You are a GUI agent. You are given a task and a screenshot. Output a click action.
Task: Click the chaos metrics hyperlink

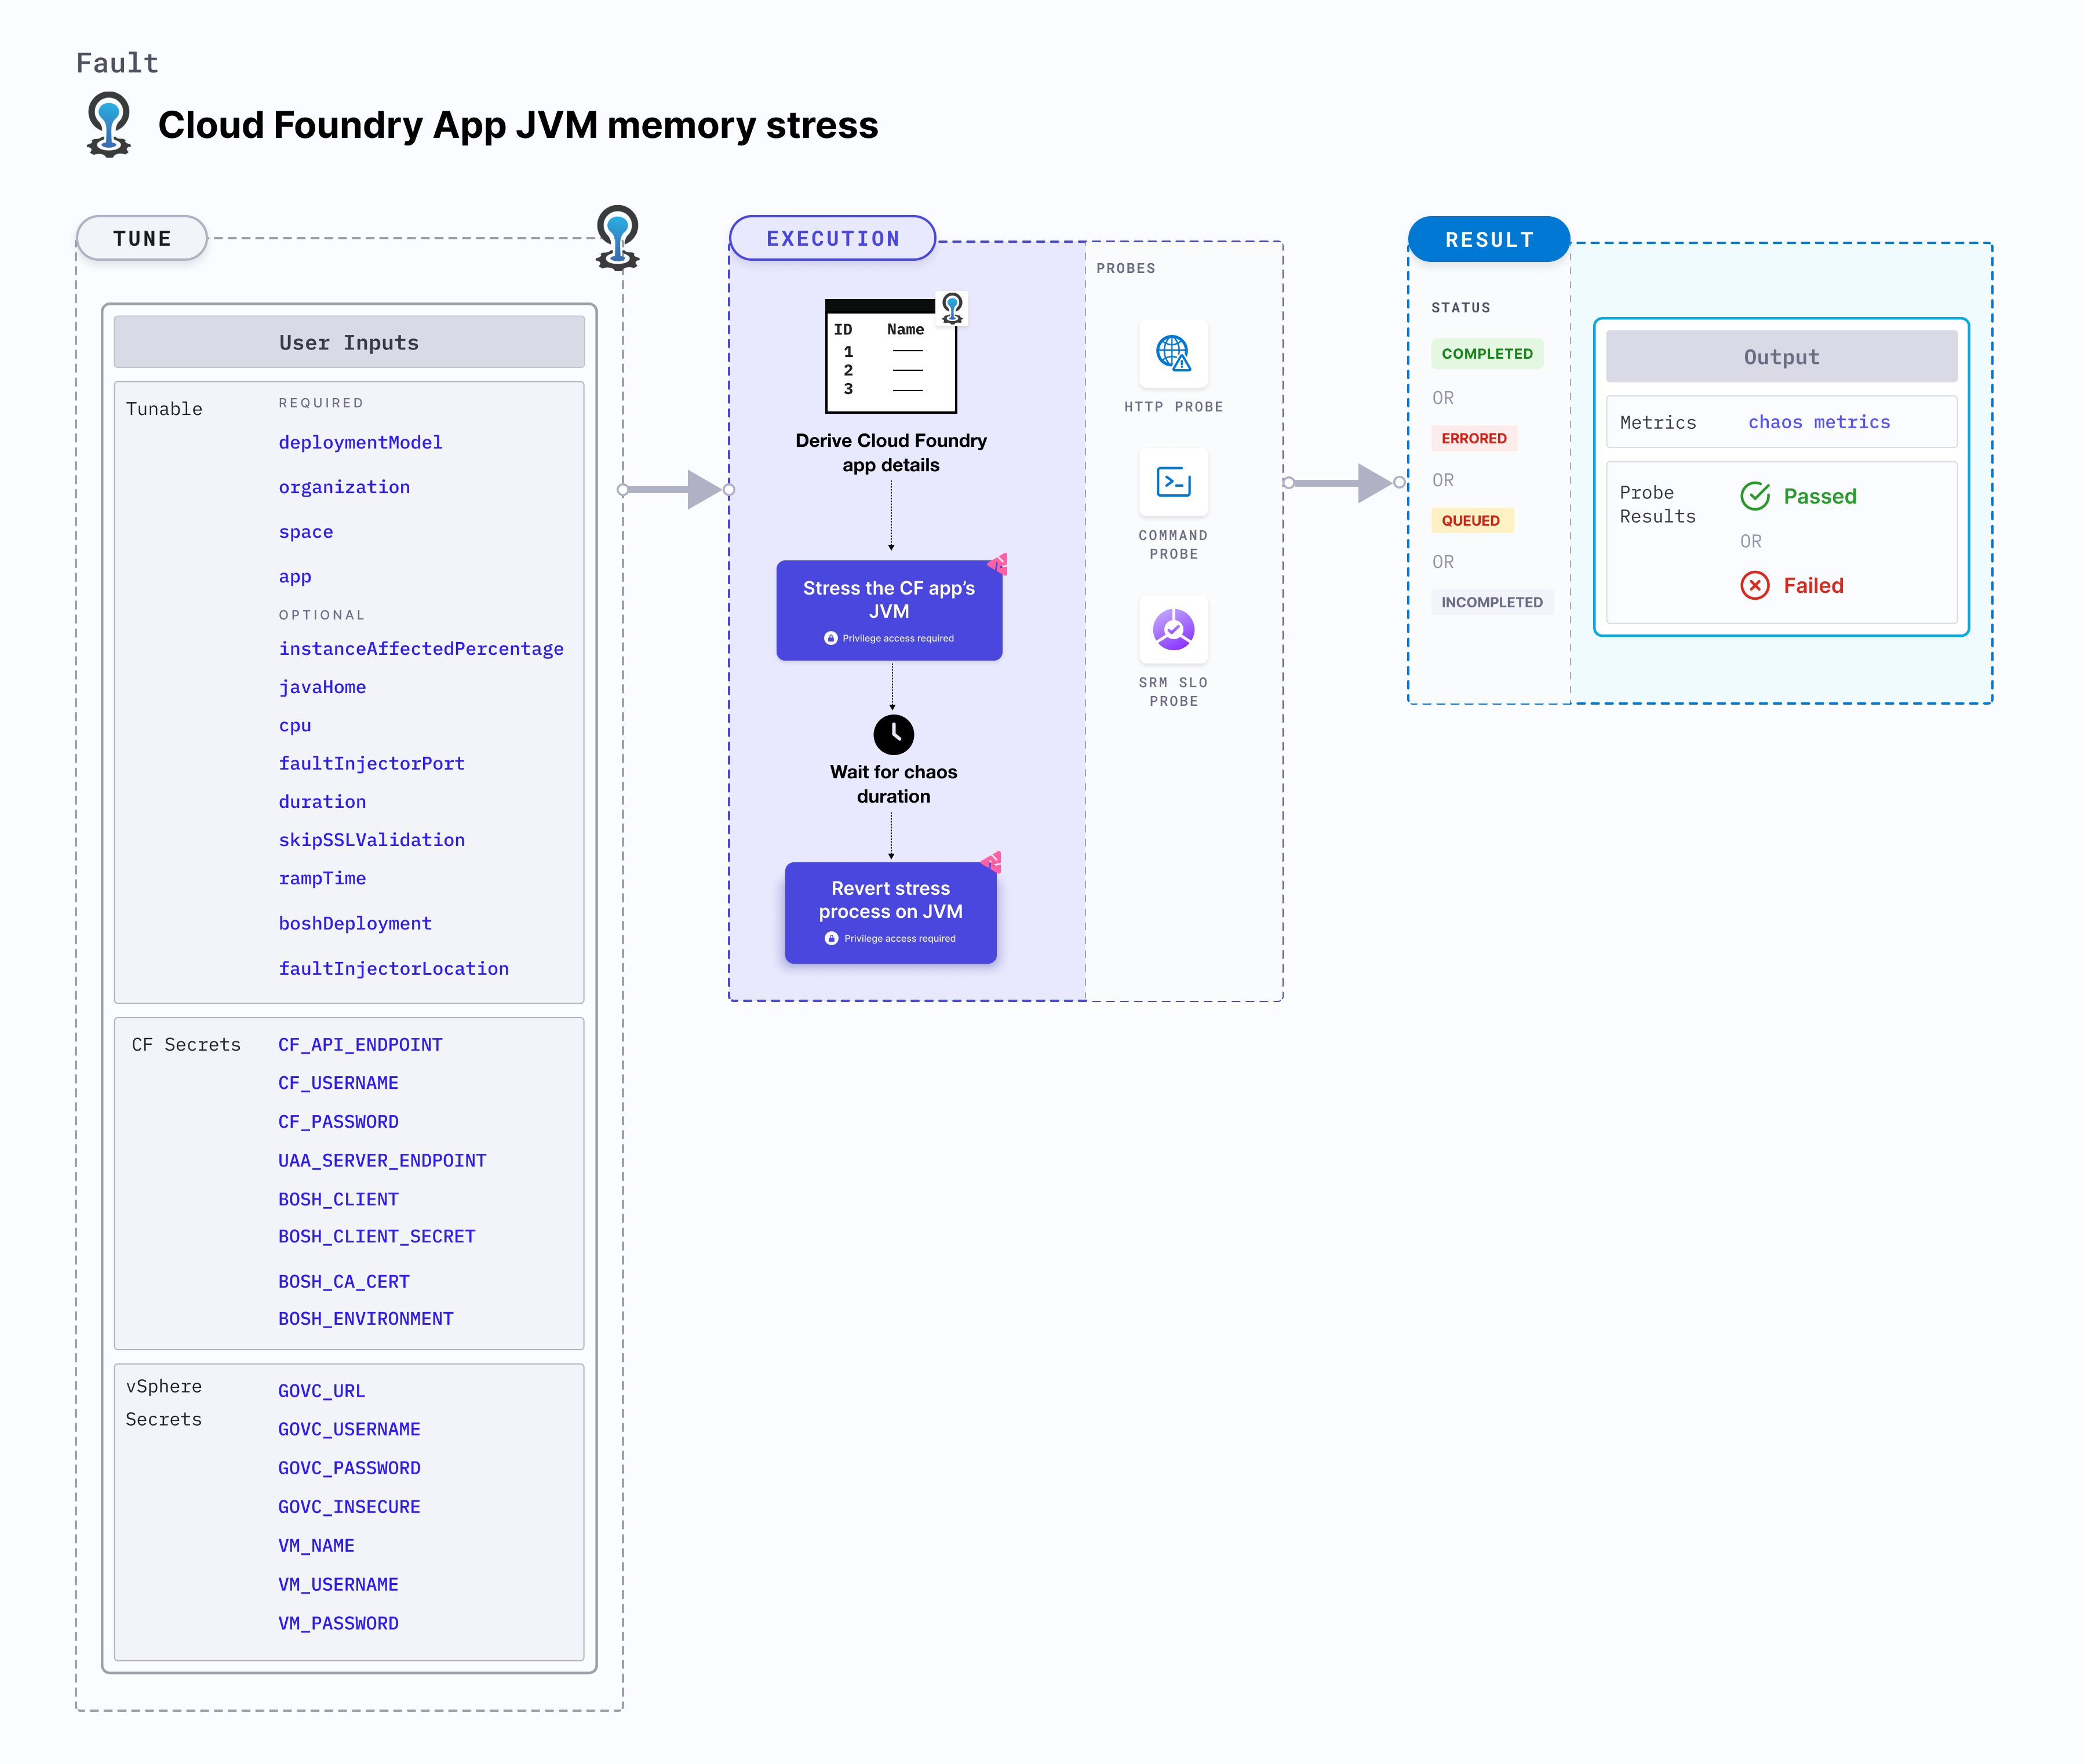click(x=1820, y=422)
